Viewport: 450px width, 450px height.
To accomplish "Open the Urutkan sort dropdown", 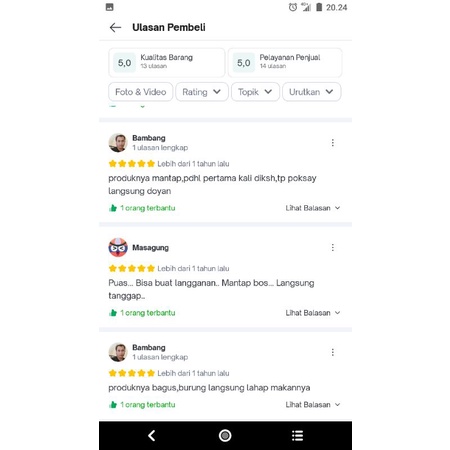I will [x=312, y=92].
